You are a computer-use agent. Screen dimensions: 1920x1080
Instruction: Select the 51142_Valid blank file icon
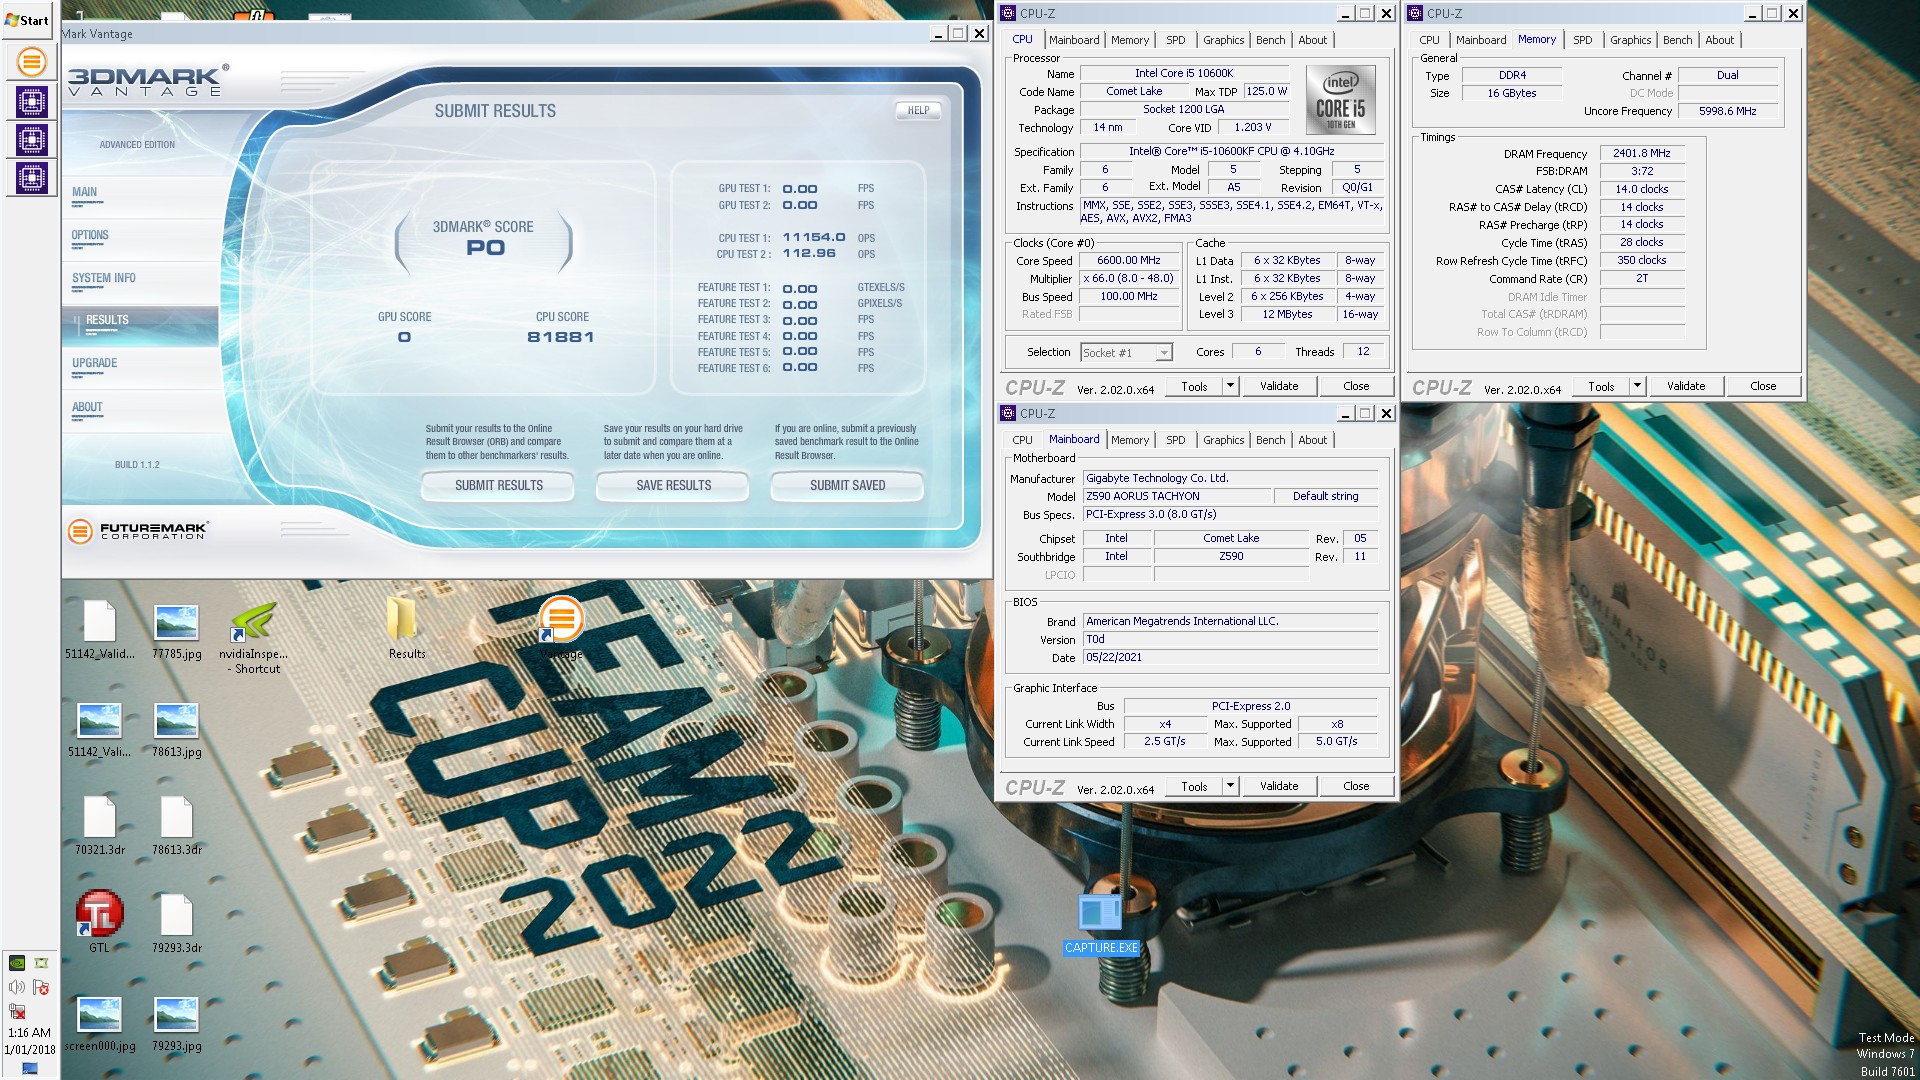[99, 631]
